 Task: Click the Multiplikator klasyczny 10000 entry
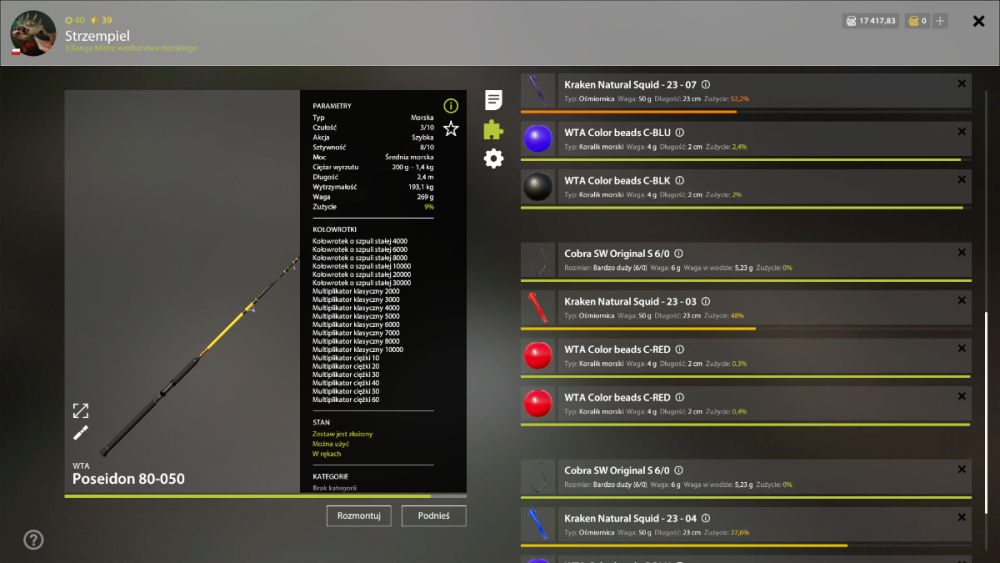[x=358, y=349]
